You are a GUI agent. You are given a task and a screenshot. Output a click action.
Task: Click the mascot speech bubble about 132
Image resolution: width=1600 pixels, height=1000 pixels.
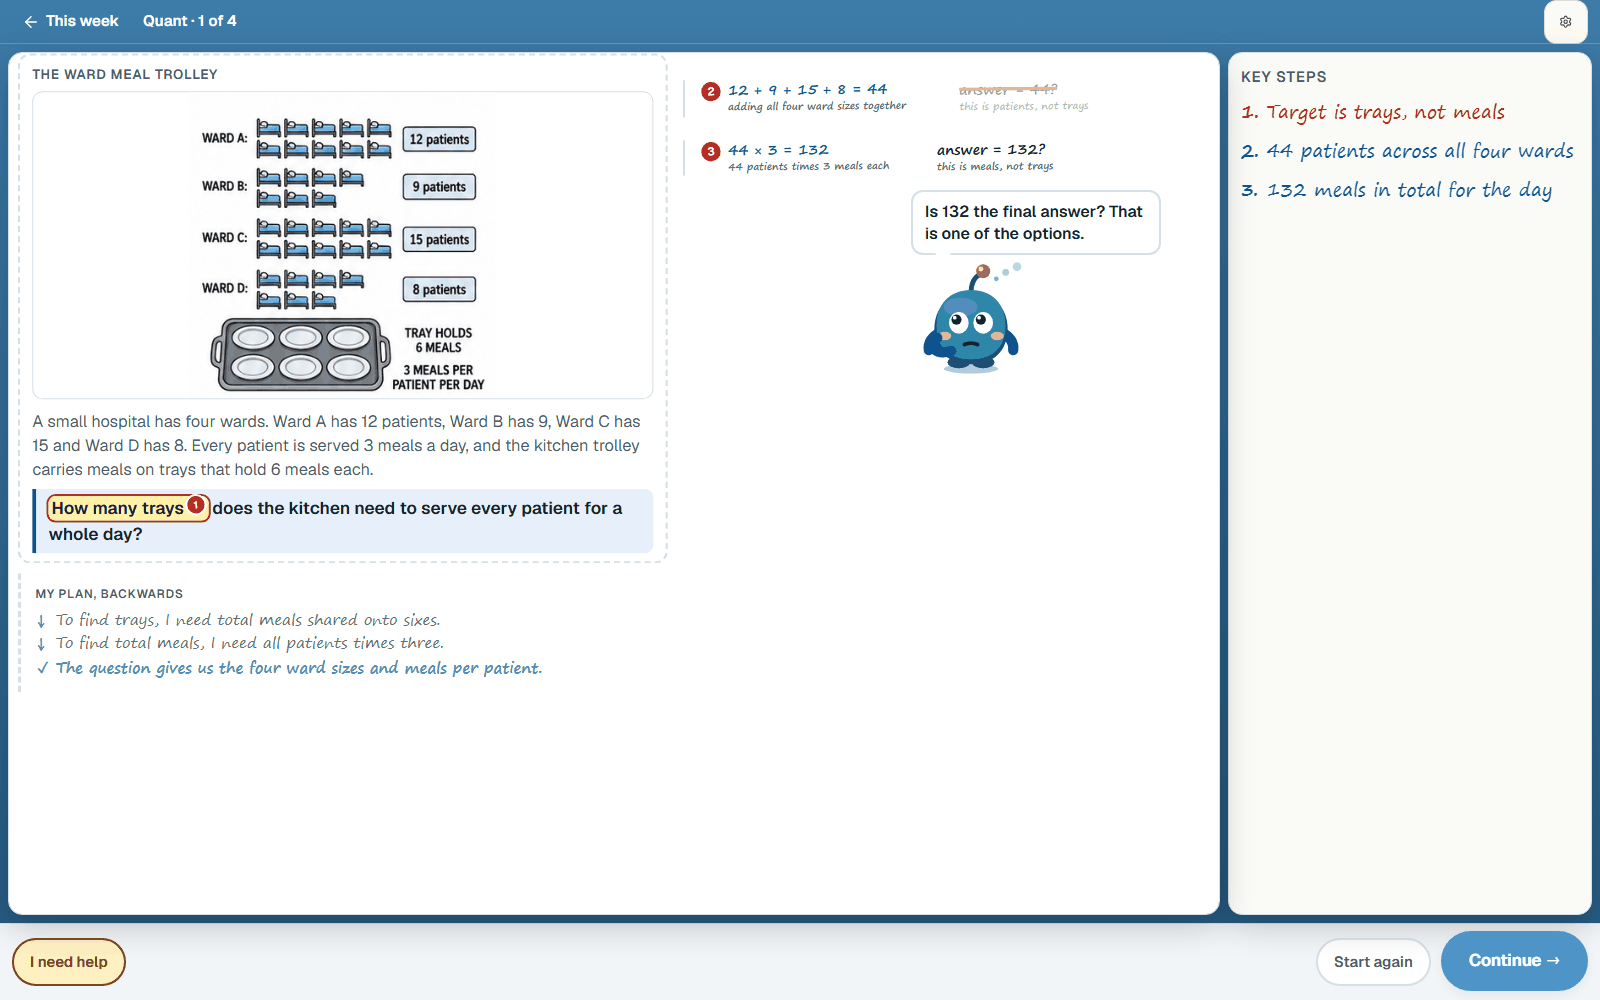(x=1035, y=222)
